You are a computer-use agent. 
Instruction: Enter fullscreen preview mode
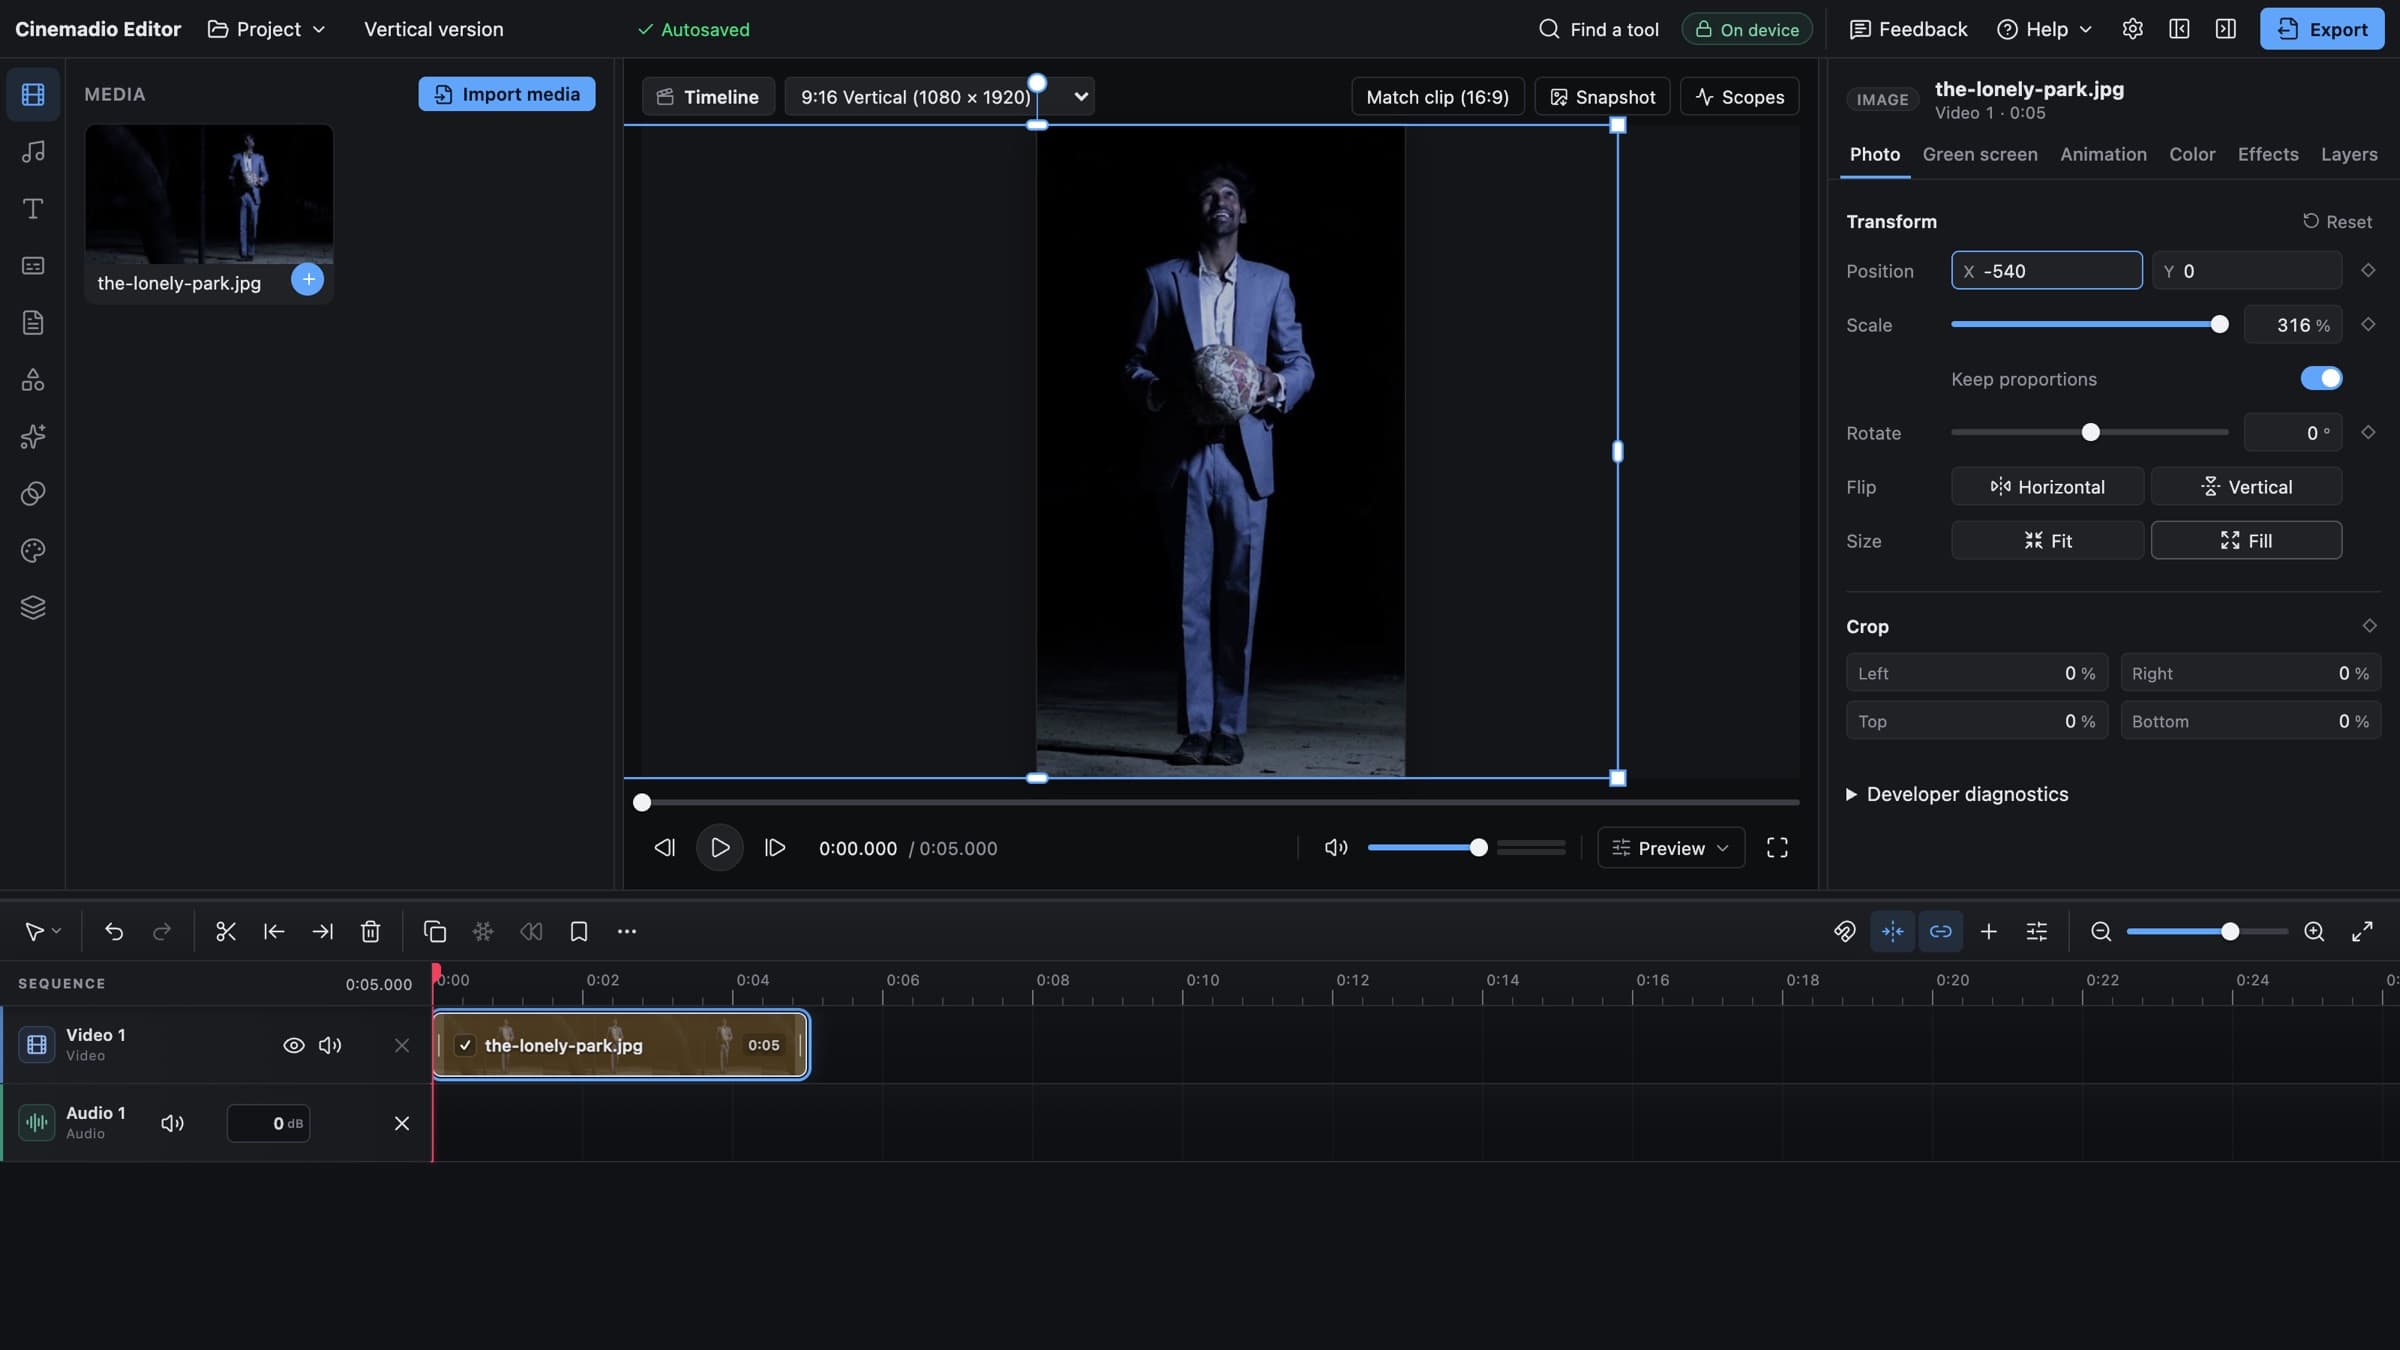click(1777, 848)
